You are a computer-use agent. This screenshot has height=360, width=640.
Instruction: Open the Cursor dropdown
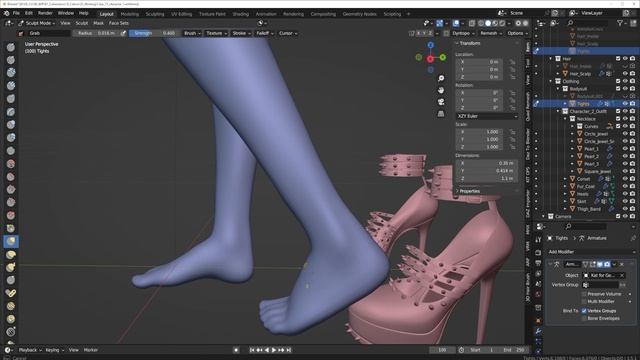288,33
